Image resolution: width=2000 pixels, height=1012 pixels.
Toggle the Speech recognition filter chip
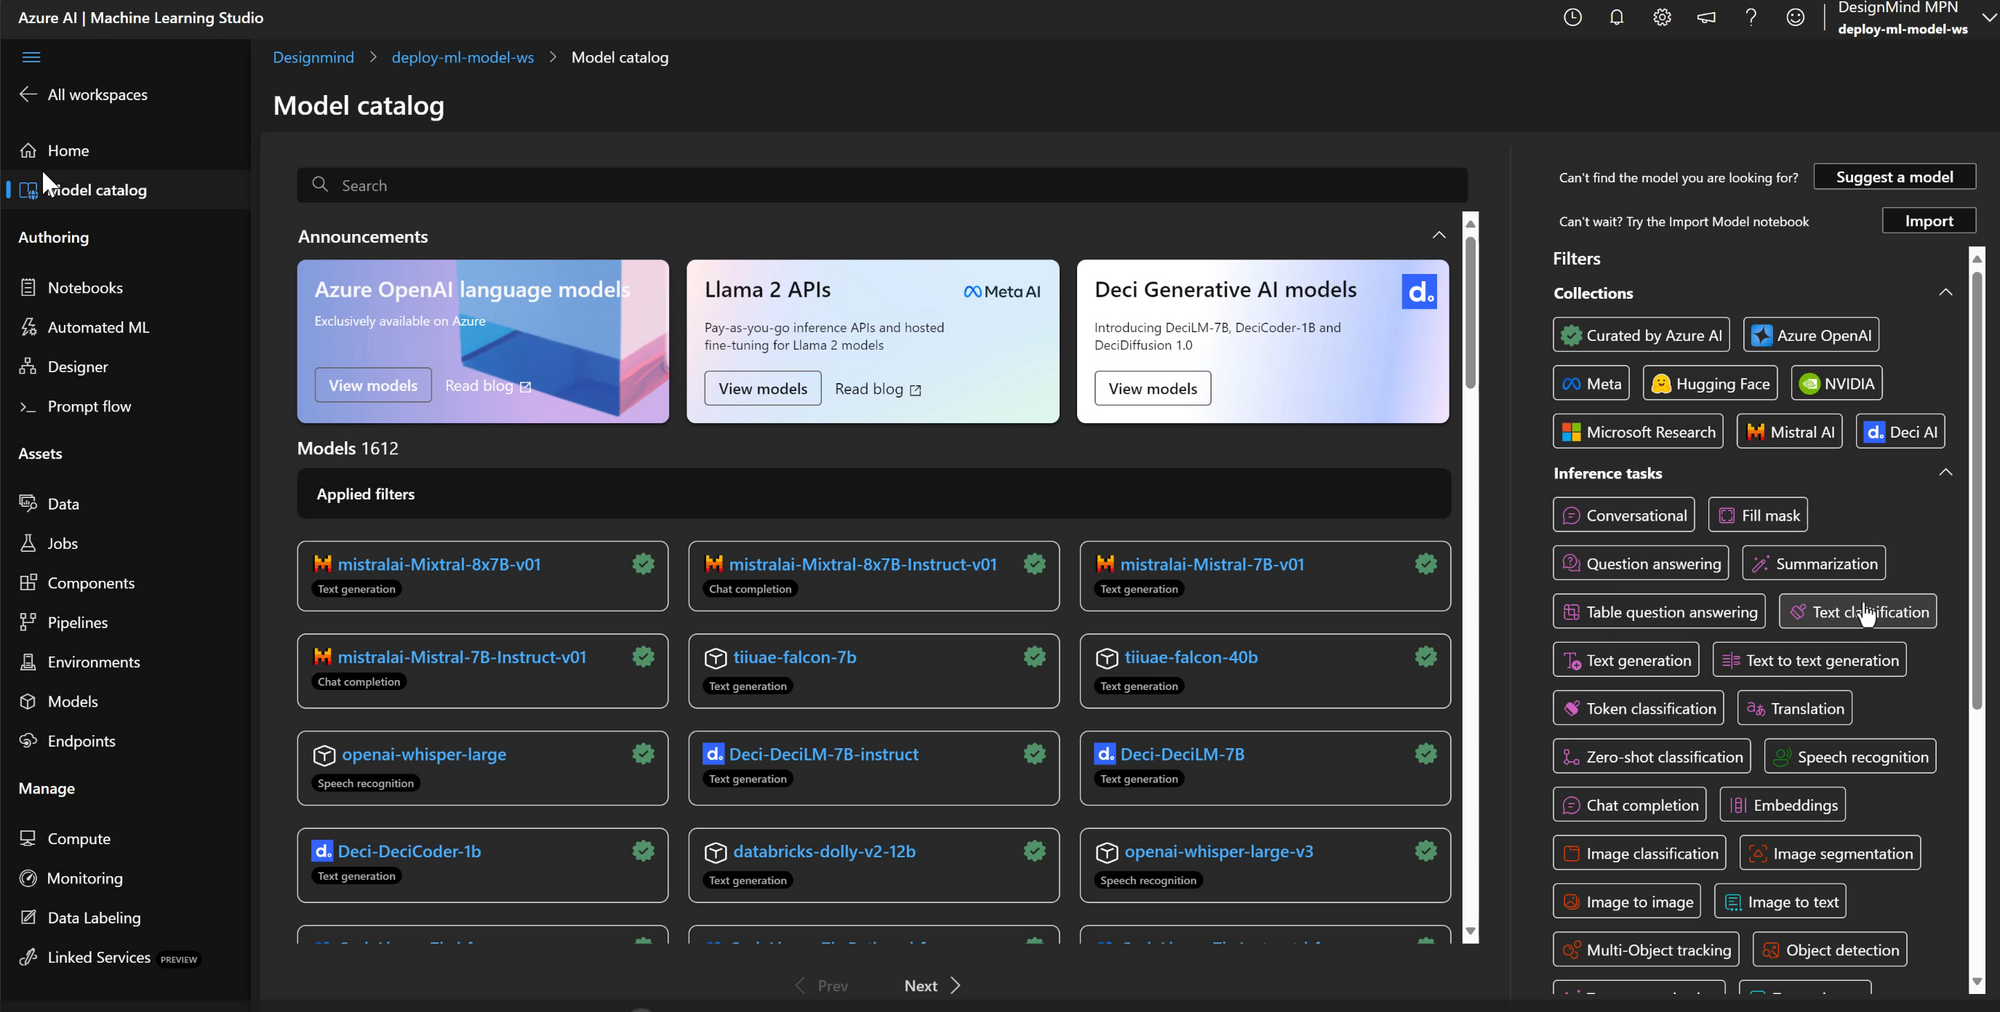[1849, 757]
